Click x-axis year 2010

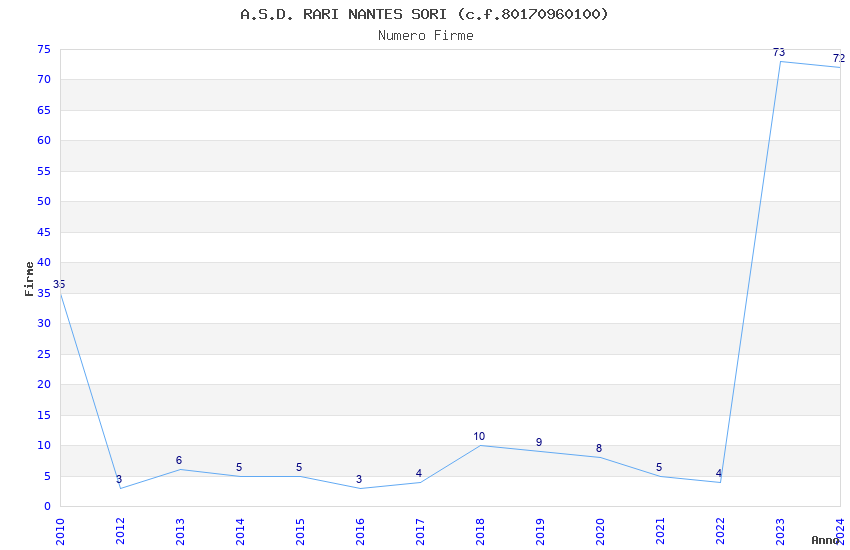click(x=60, y=532)
